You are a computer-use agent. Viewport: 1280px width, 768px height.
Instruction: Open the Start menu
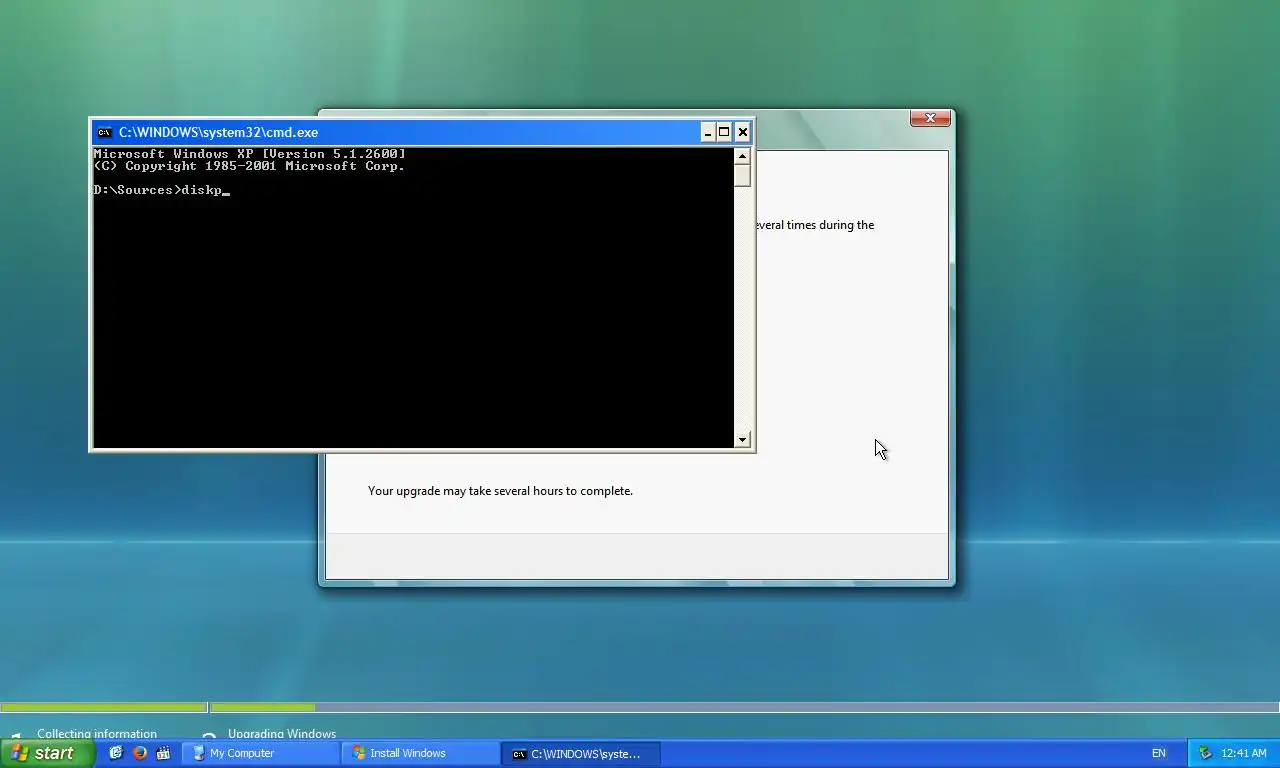48,753
